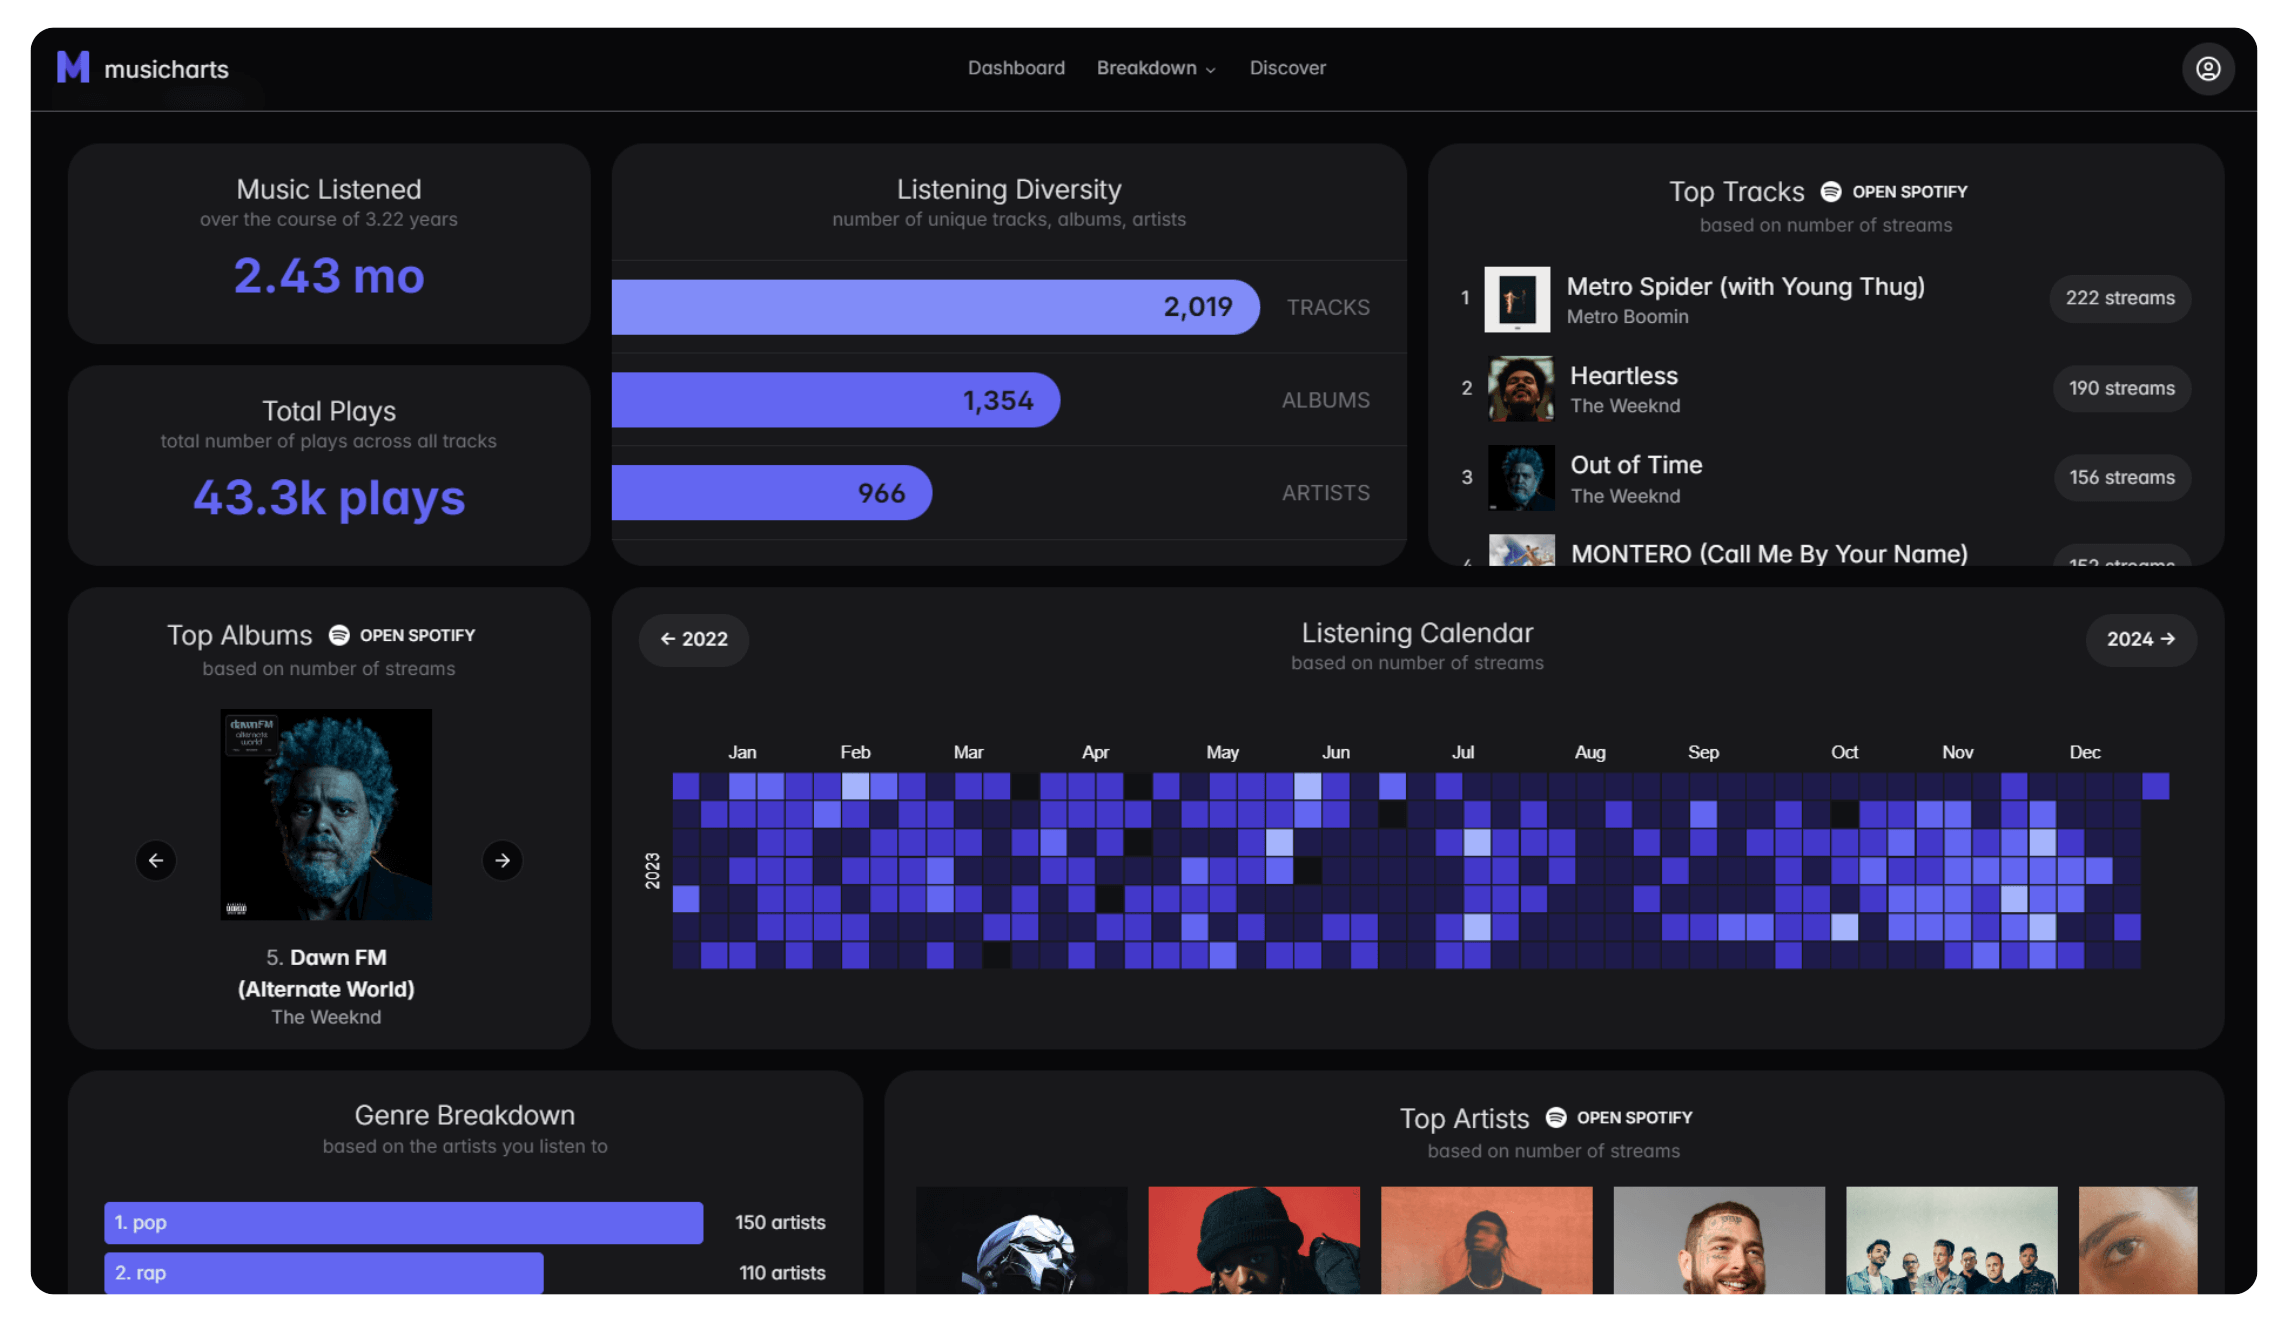The image size is (2286, 1322).
Task: Click 'Heartless' track title
Action: (x=1624, y=376)
